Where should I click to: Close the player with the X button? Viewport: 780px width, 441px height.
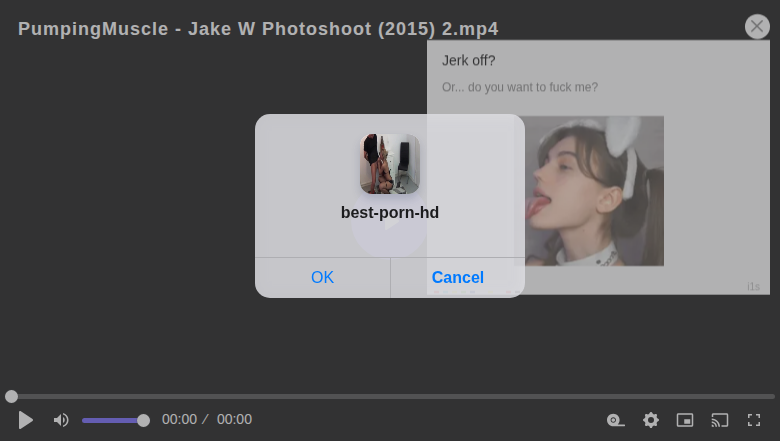pos(757,27)
